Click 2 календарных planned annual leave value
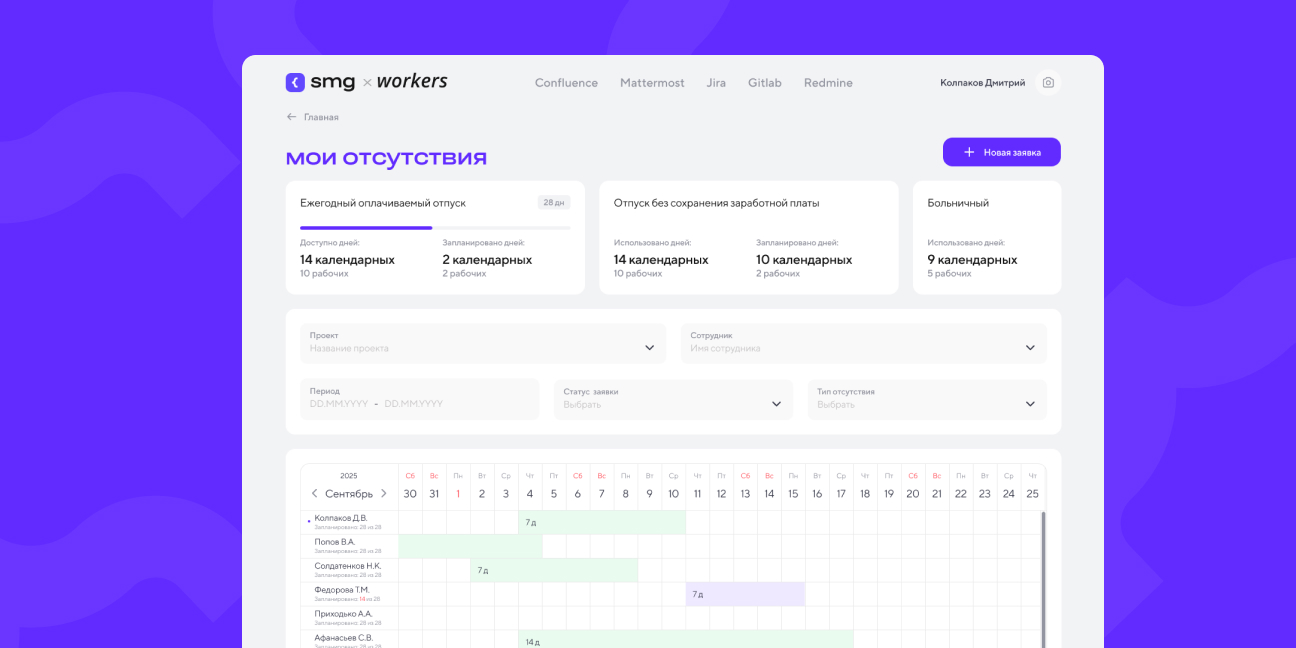 [x=487, y=260]
